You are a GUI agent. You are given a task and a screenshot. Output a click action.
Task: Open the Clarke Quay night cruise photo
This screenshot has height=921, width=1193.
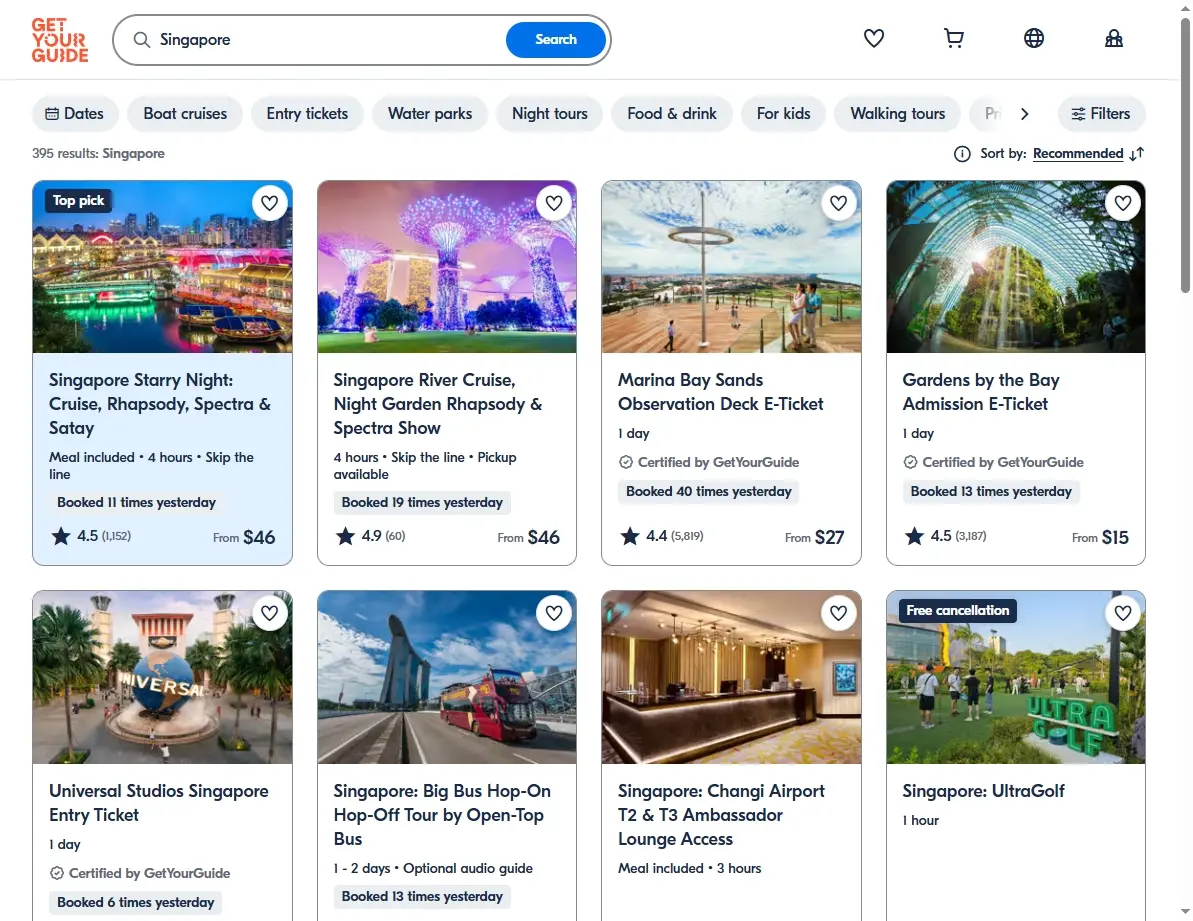pos(162,267)
